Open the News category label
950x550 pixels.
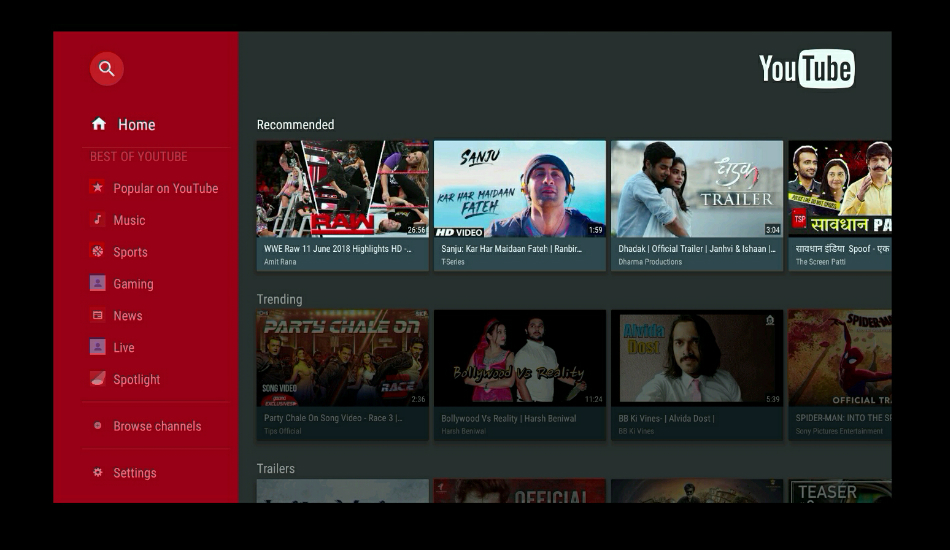[x=128, y=316]
